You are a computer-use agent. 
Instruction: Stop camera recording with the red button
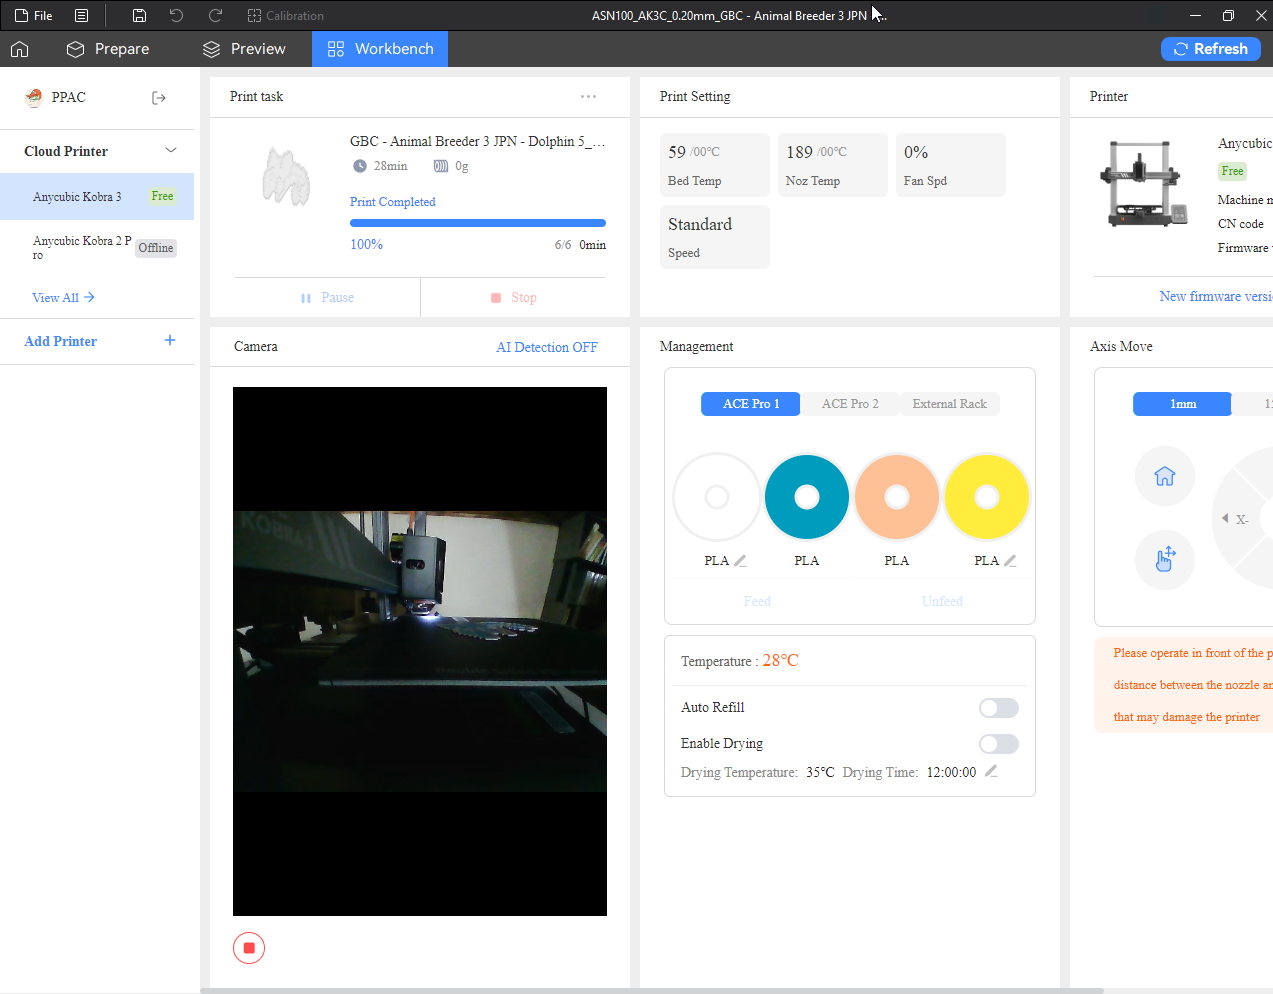pyautogui.click(x=249, y=948)
